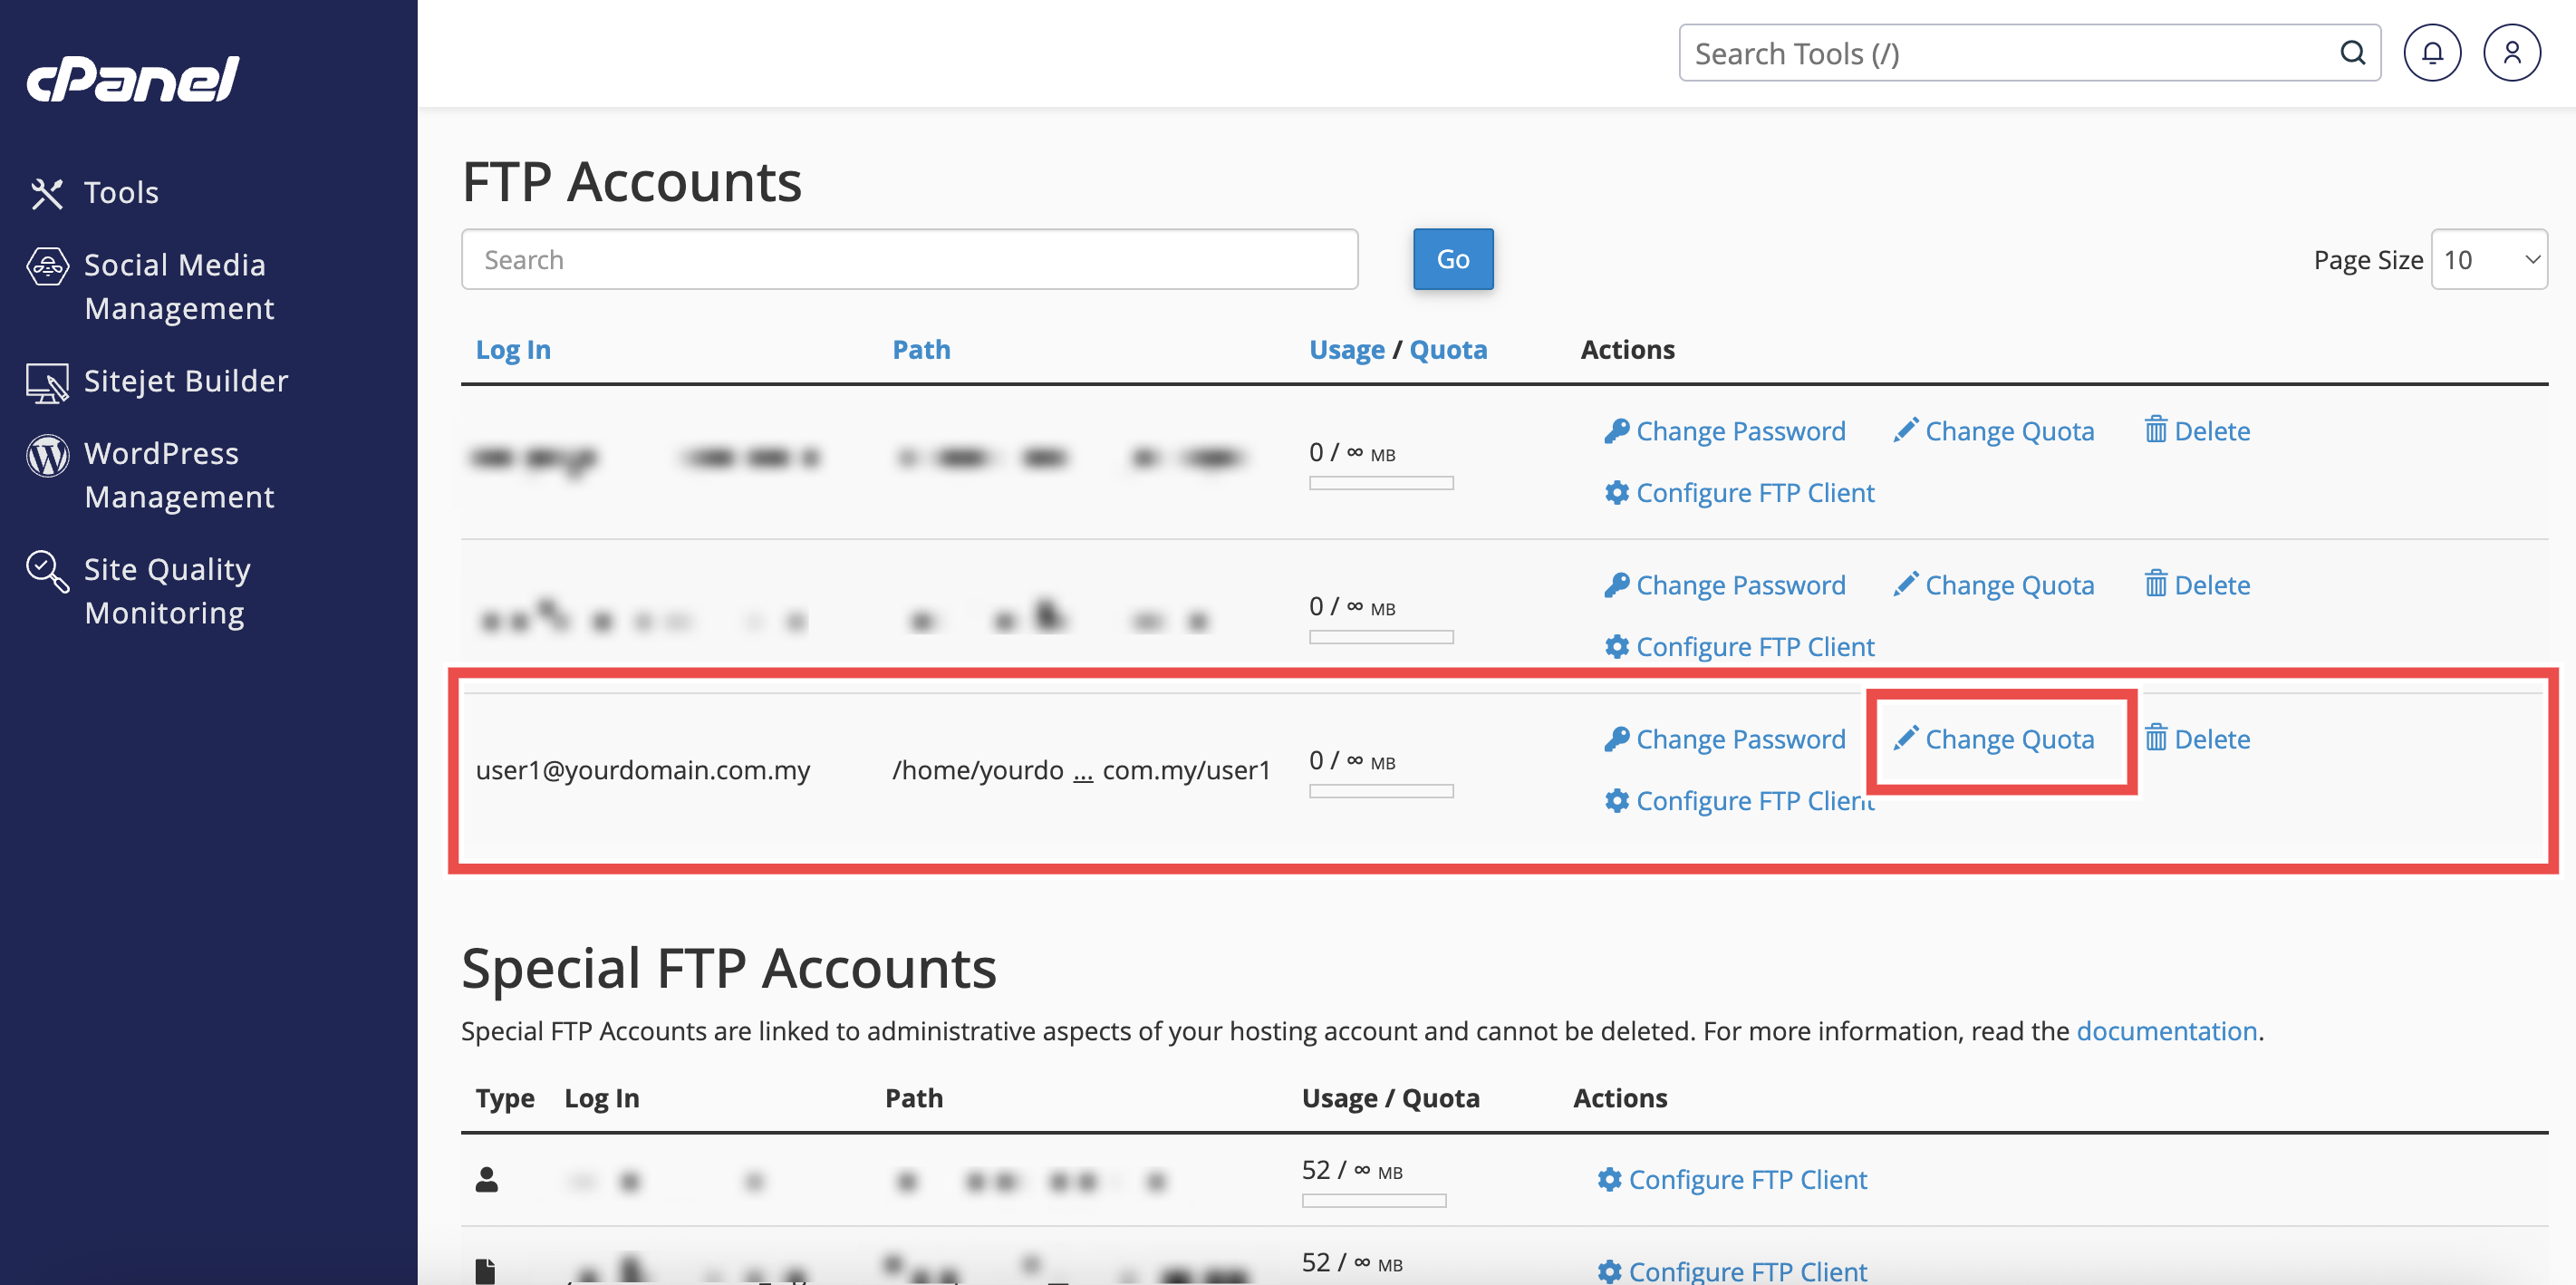Expand the Page Size dropdown
The image size is (2576, 1285).
click(2488, 260)
